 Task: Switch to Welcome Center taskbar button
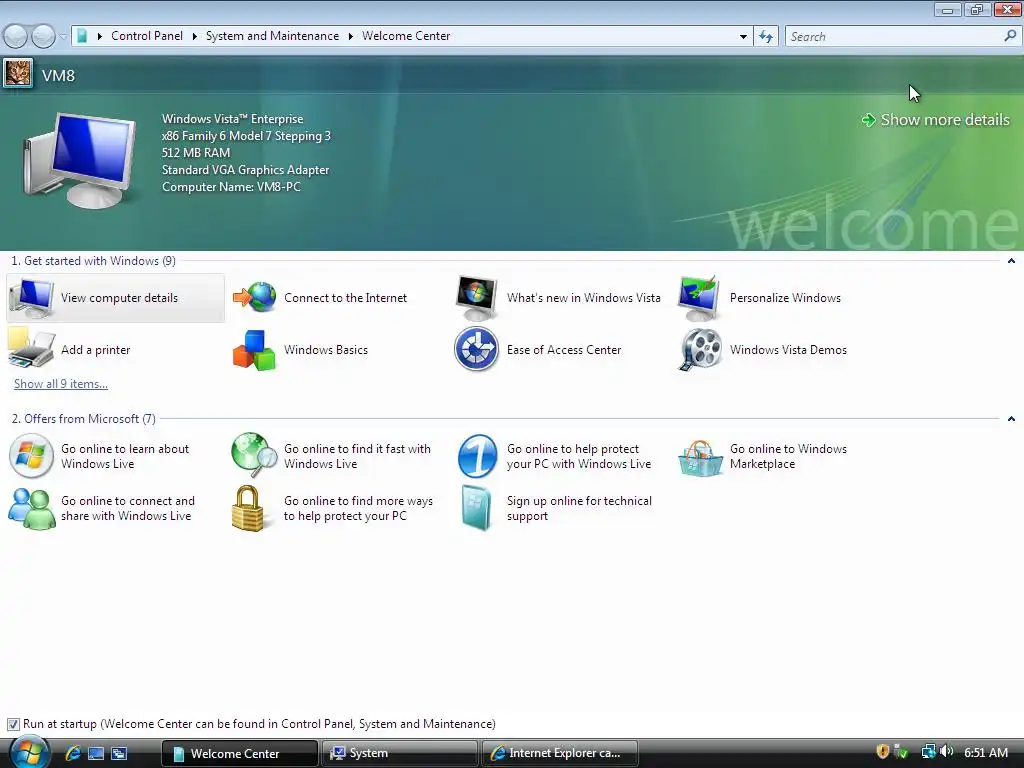click(x=240, y=753)
